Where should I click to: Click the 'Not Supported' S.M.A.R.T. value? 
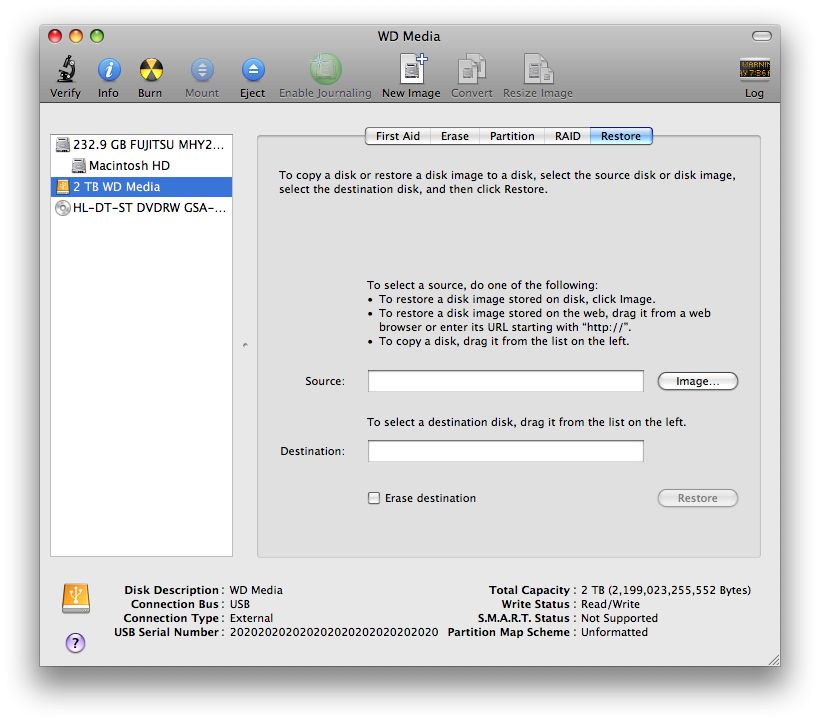tap(619, 618)
